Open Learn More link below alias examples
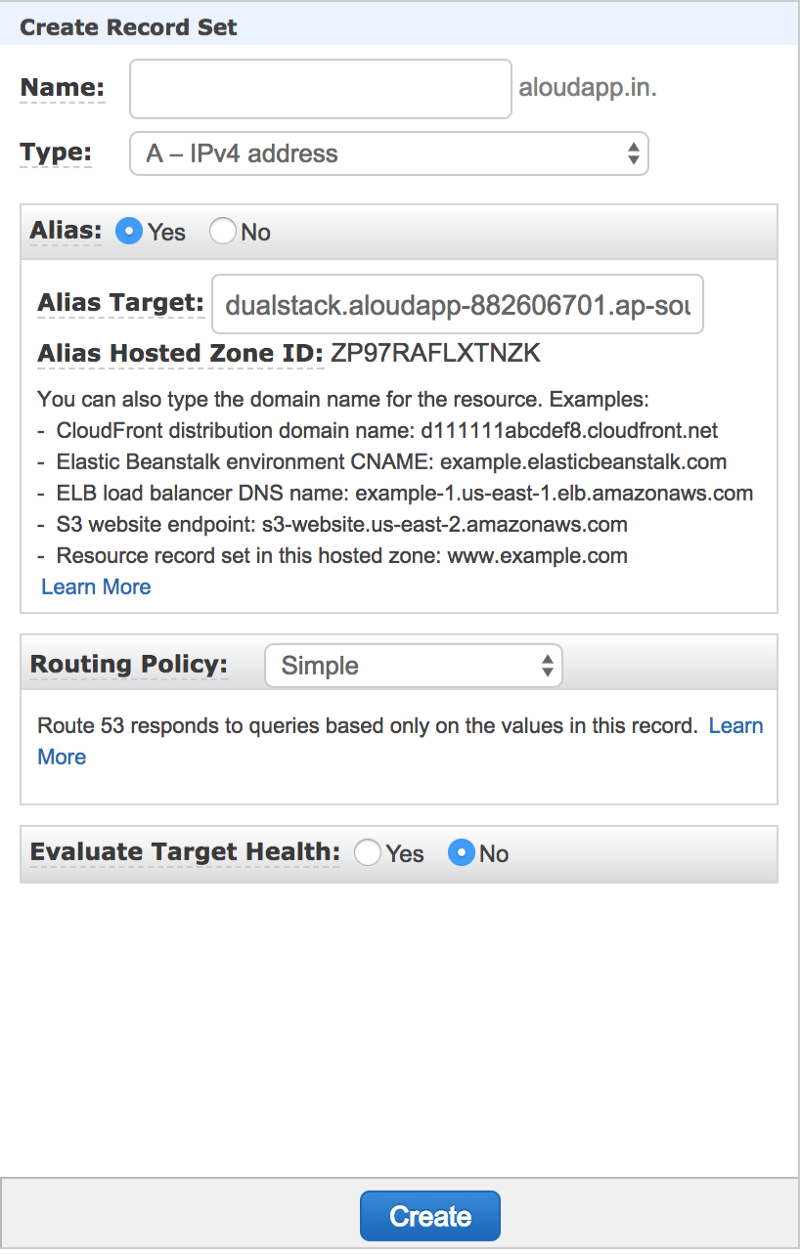800x1255 pixels. coord(96,587)
